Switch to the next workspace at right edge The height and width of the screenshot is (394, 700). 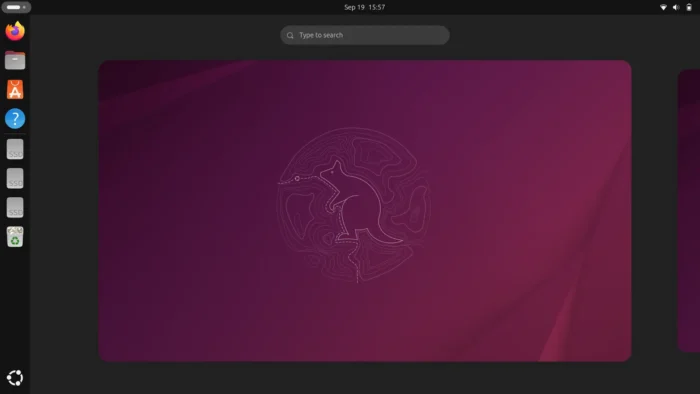coord(689,211)
